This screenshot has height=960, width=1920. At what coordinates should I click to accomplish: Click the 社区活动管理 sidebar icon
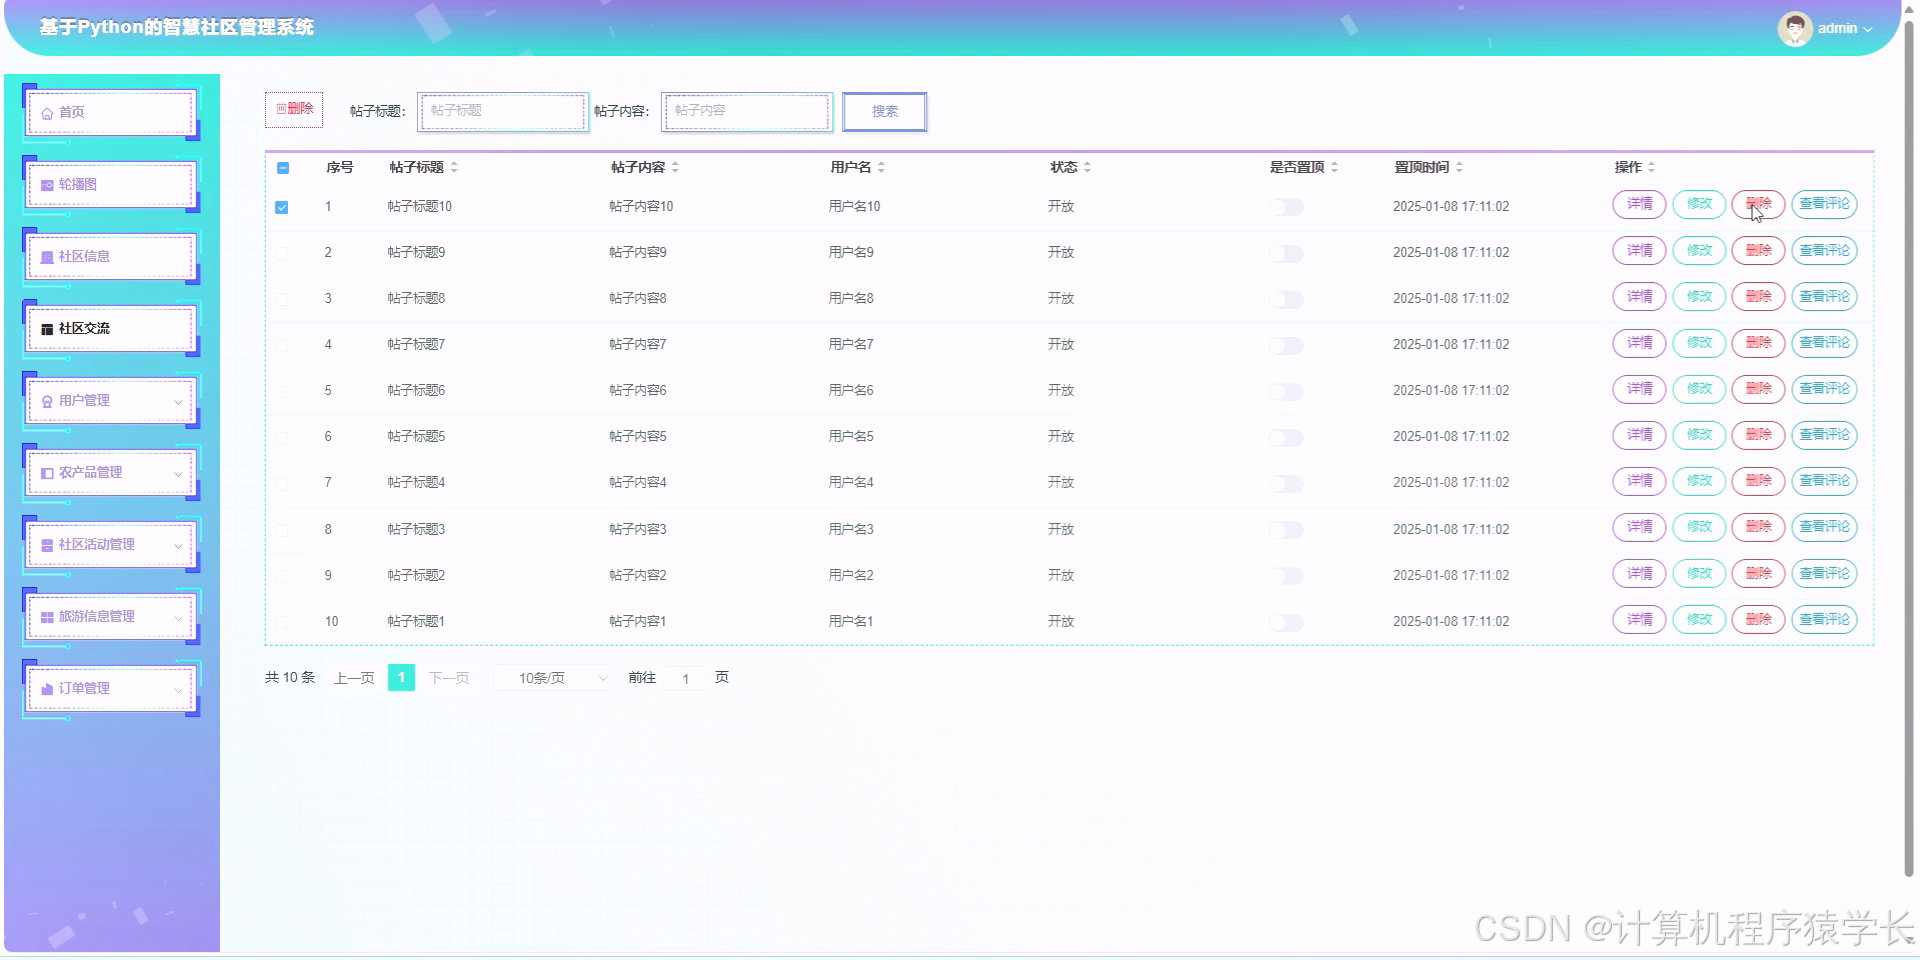pyautogui.click(x=47, y=545)
